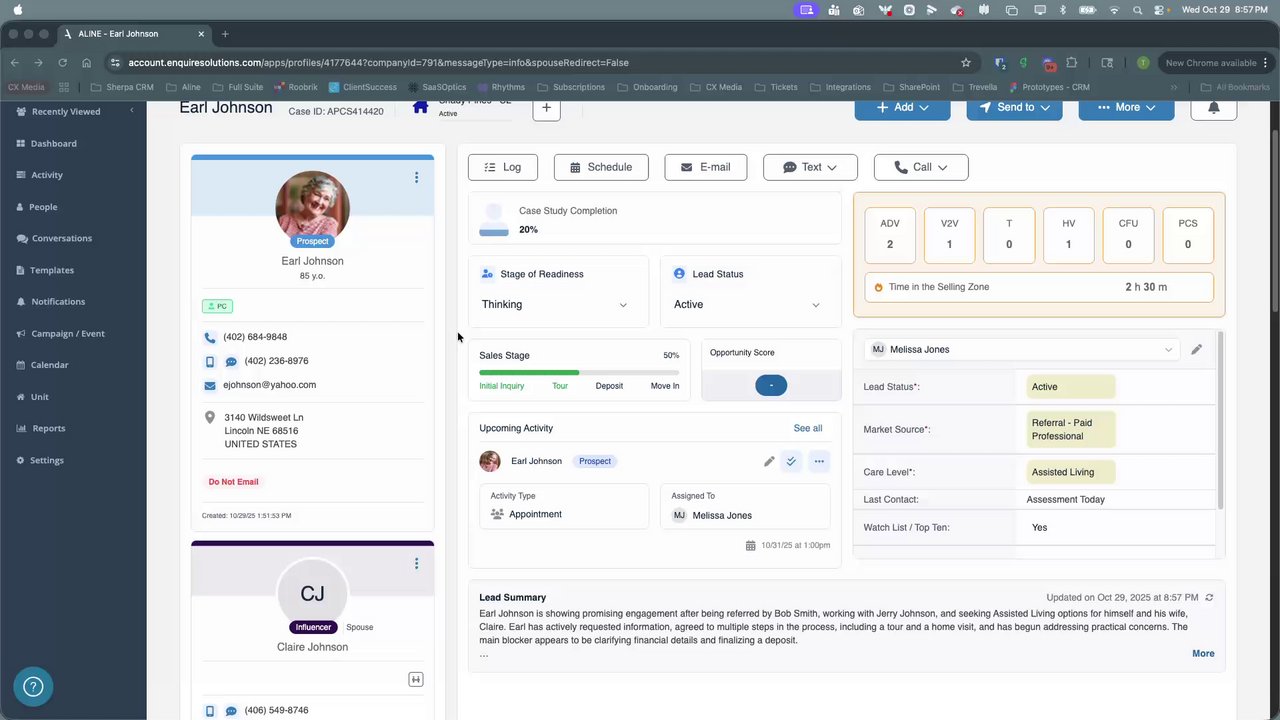Bookmark this page with the star icon
The height and width of the screenshot is (720, 1280).
tap(966, 62)
